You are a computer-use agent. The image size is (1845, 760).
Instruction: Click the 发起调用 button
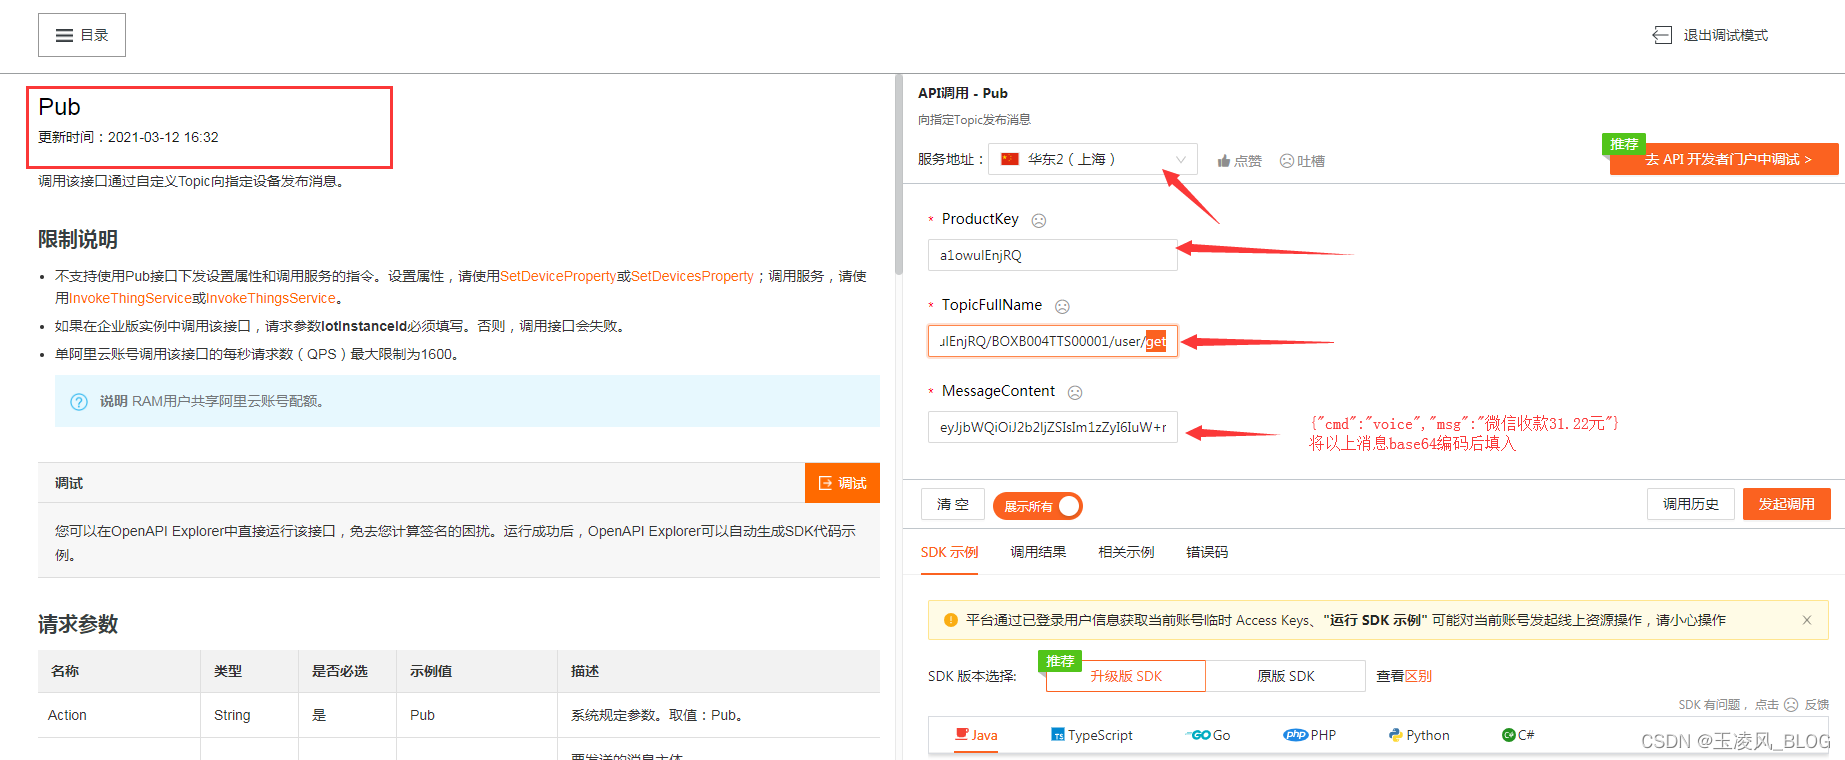pyautogui.click(x=1786, y=504)
